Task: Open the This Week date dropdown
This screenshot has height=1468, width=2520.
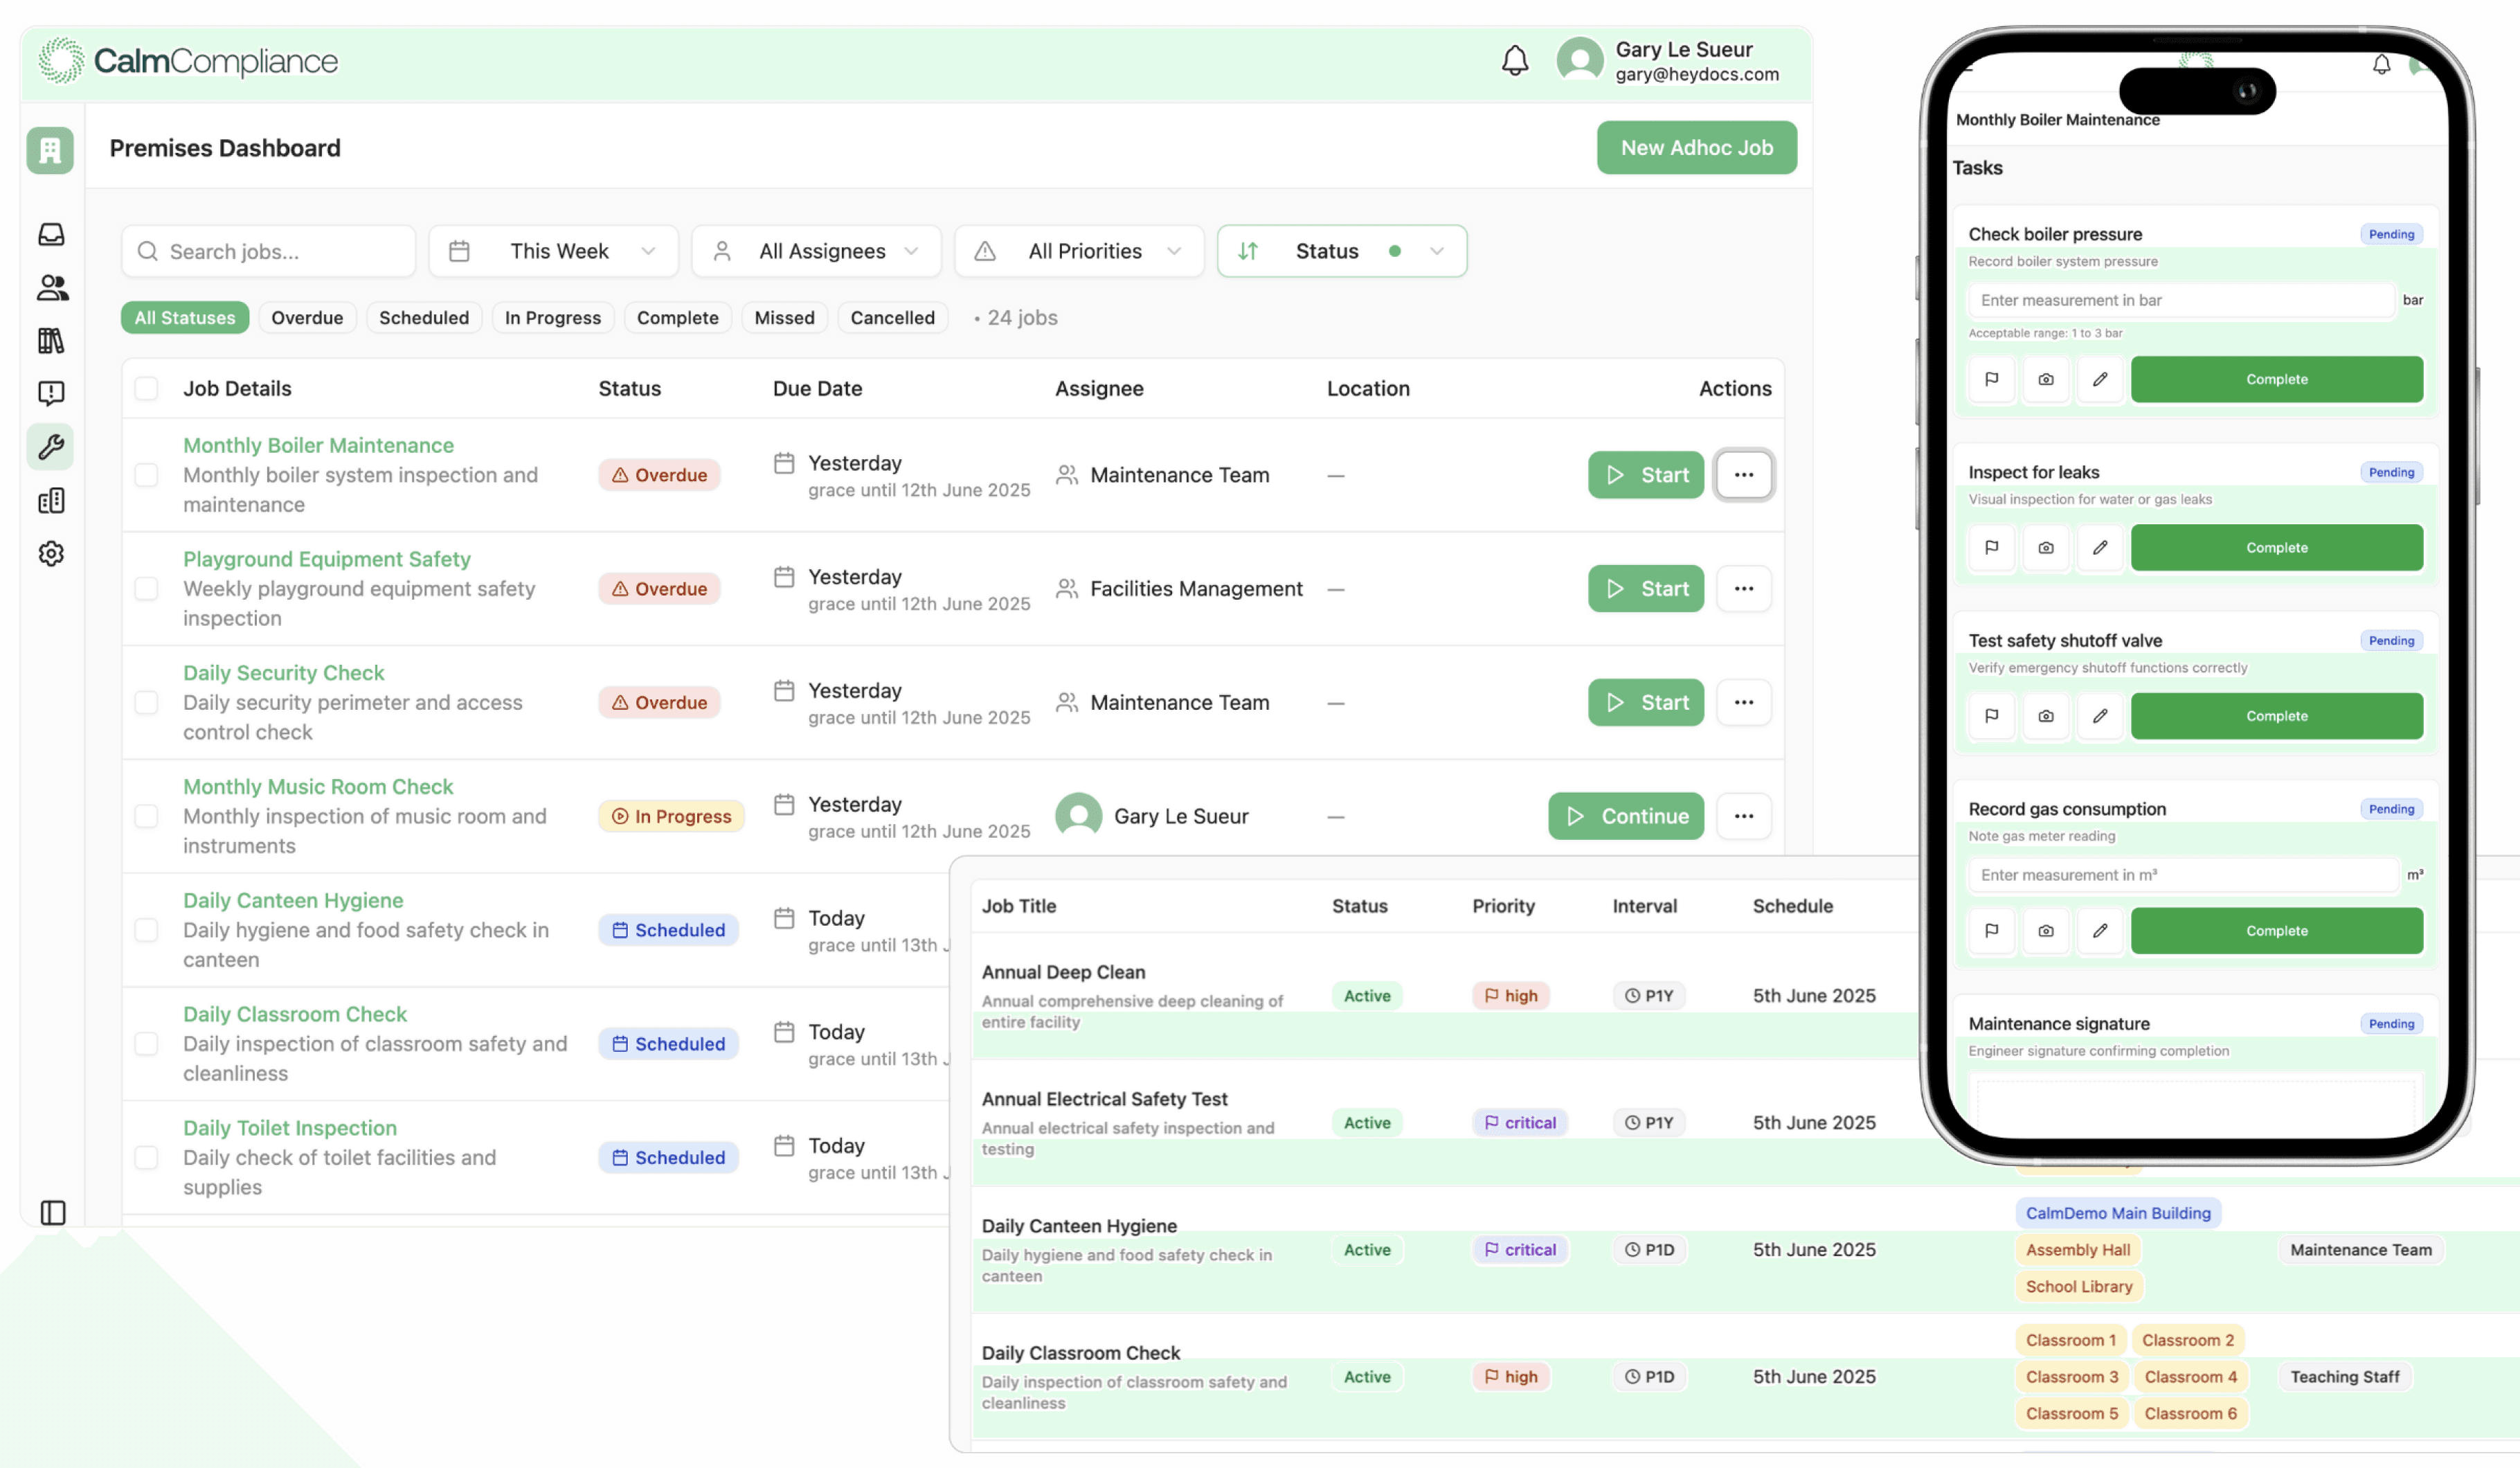Action: (x=553, y=251)
